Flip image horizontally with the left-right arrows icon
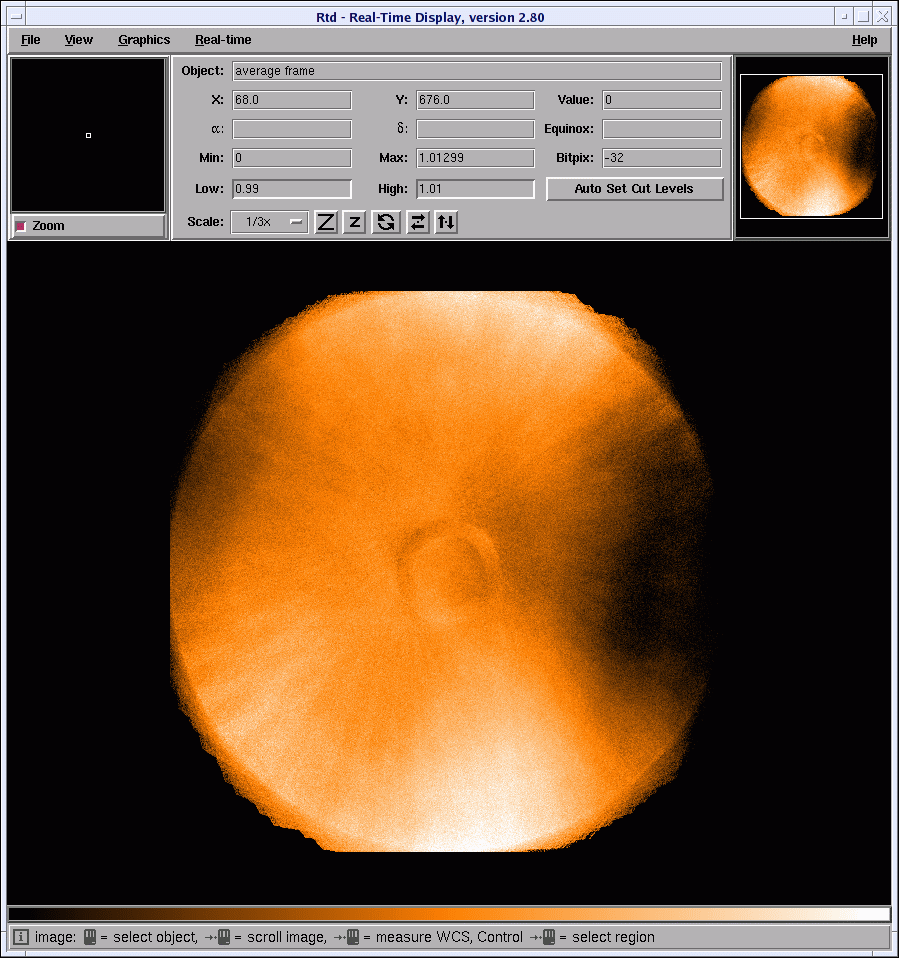Image resolution: width=899 pixels, height=958 pixels. (x=418, y=222)
